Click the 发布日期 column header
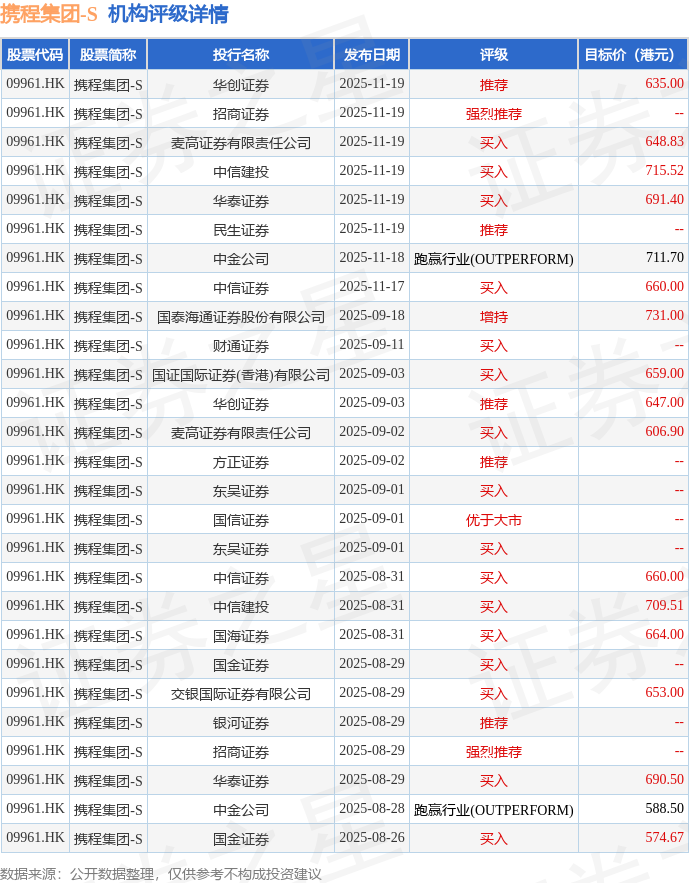Screen dimensions: 689x883 tap(372, 55)
